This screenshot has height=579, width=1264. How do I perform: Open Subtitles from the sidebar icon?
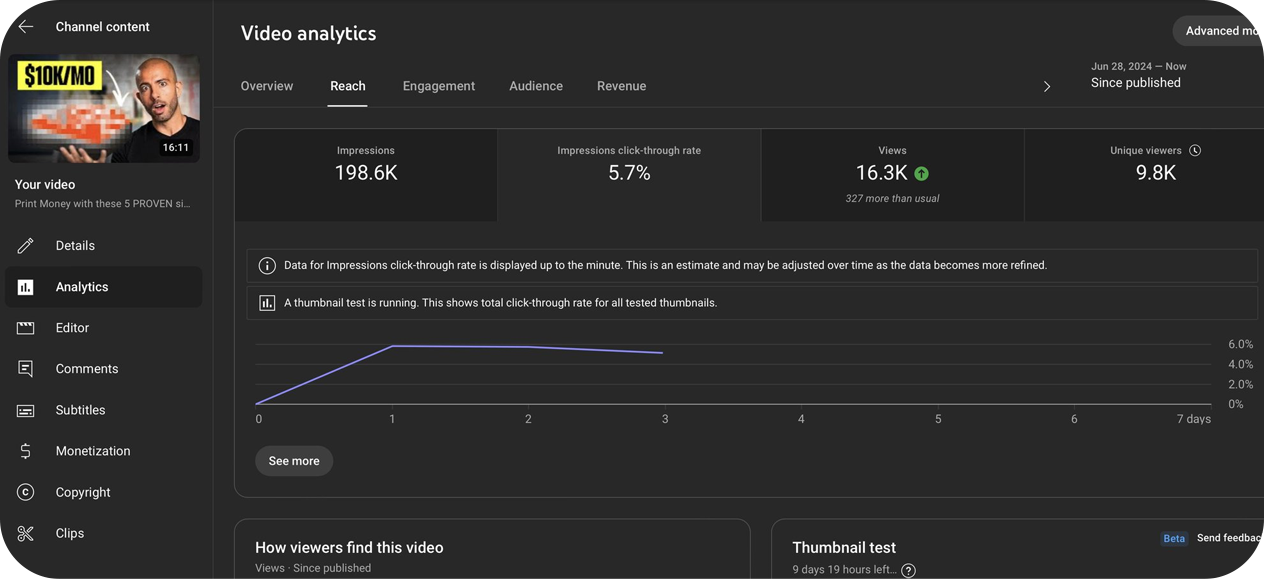point(26,411)
